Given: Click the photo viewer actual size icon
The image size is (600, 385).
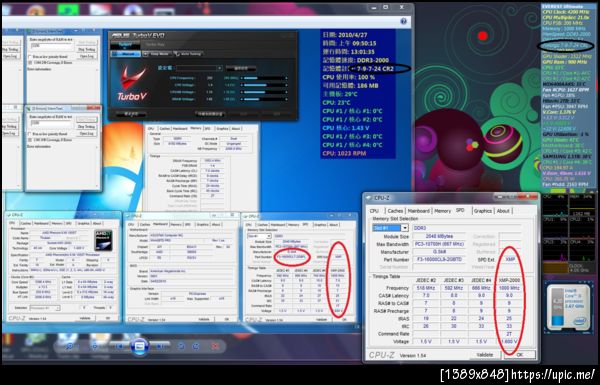Looking at the screenshot, I should 95,346.
